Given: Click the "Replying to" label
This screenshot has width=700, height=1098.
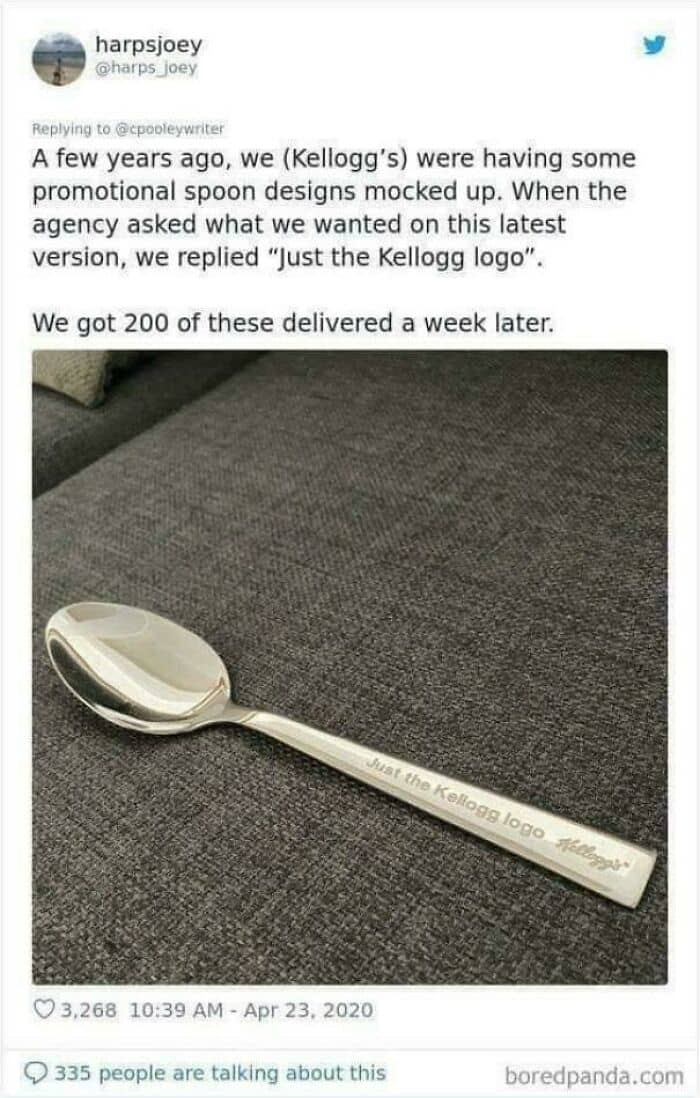Looking at the screenshot, I should 71,129.
